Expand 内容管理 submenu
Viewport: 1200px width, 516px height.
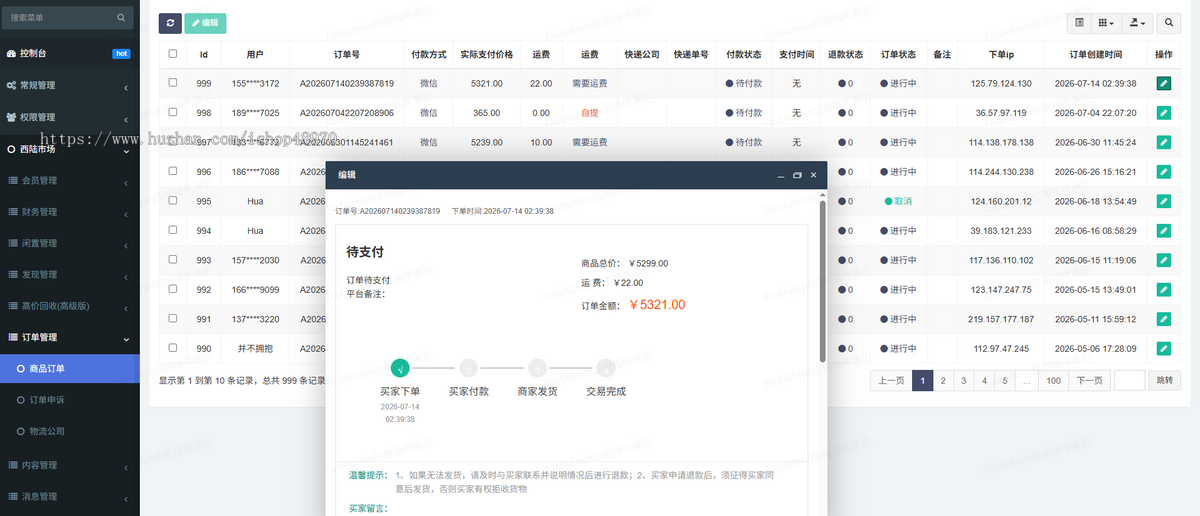pos(70,465)
